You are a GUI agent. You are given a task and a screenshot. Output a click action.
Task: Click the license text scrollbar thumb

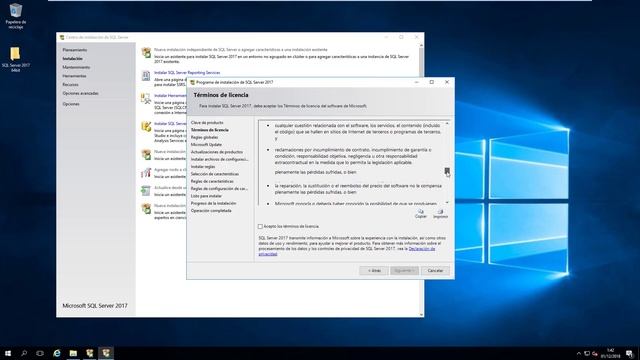click(x=447, y=171)
